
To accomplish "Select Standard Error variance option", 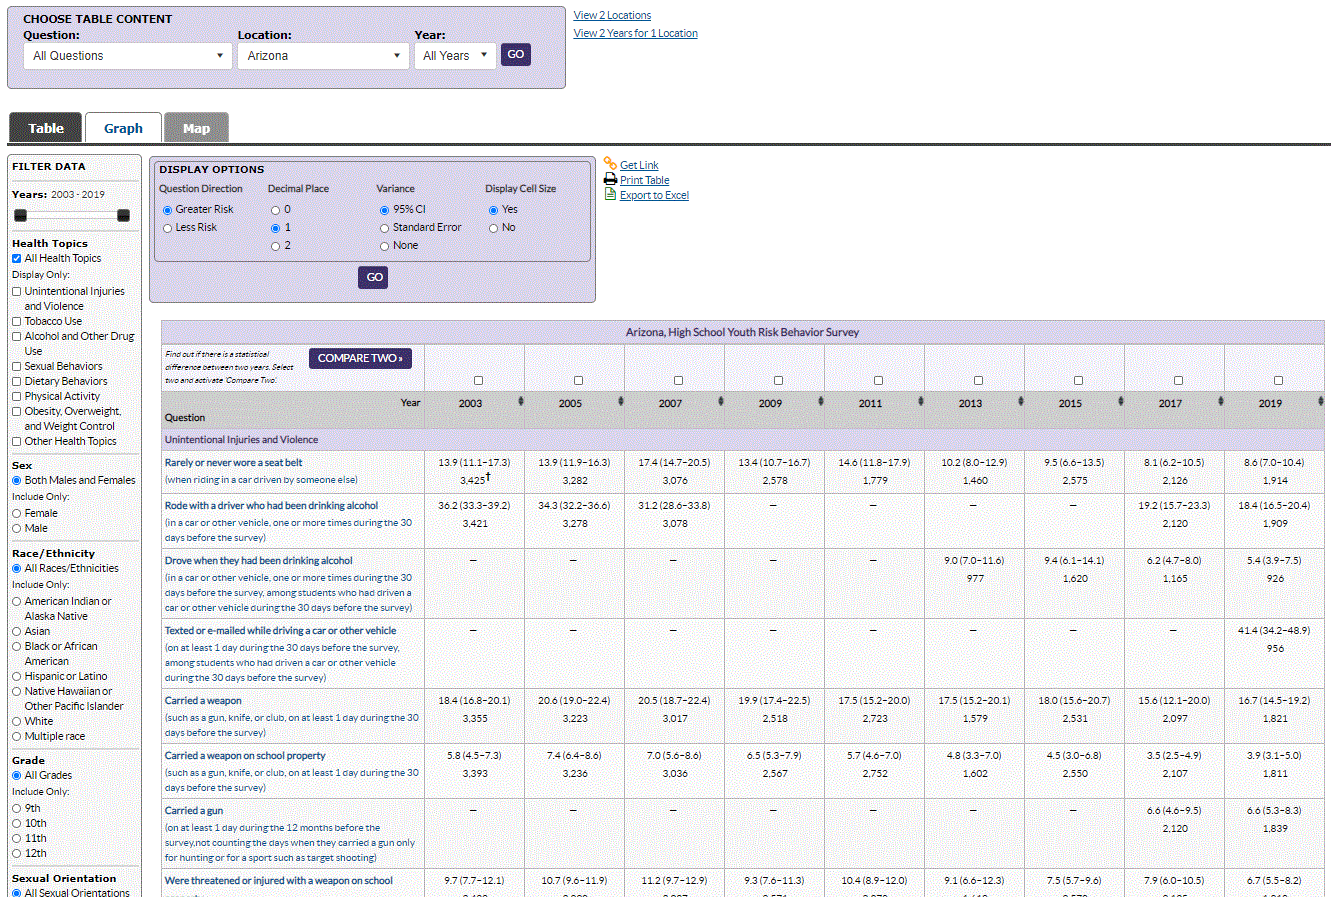I will coord(384,228).
